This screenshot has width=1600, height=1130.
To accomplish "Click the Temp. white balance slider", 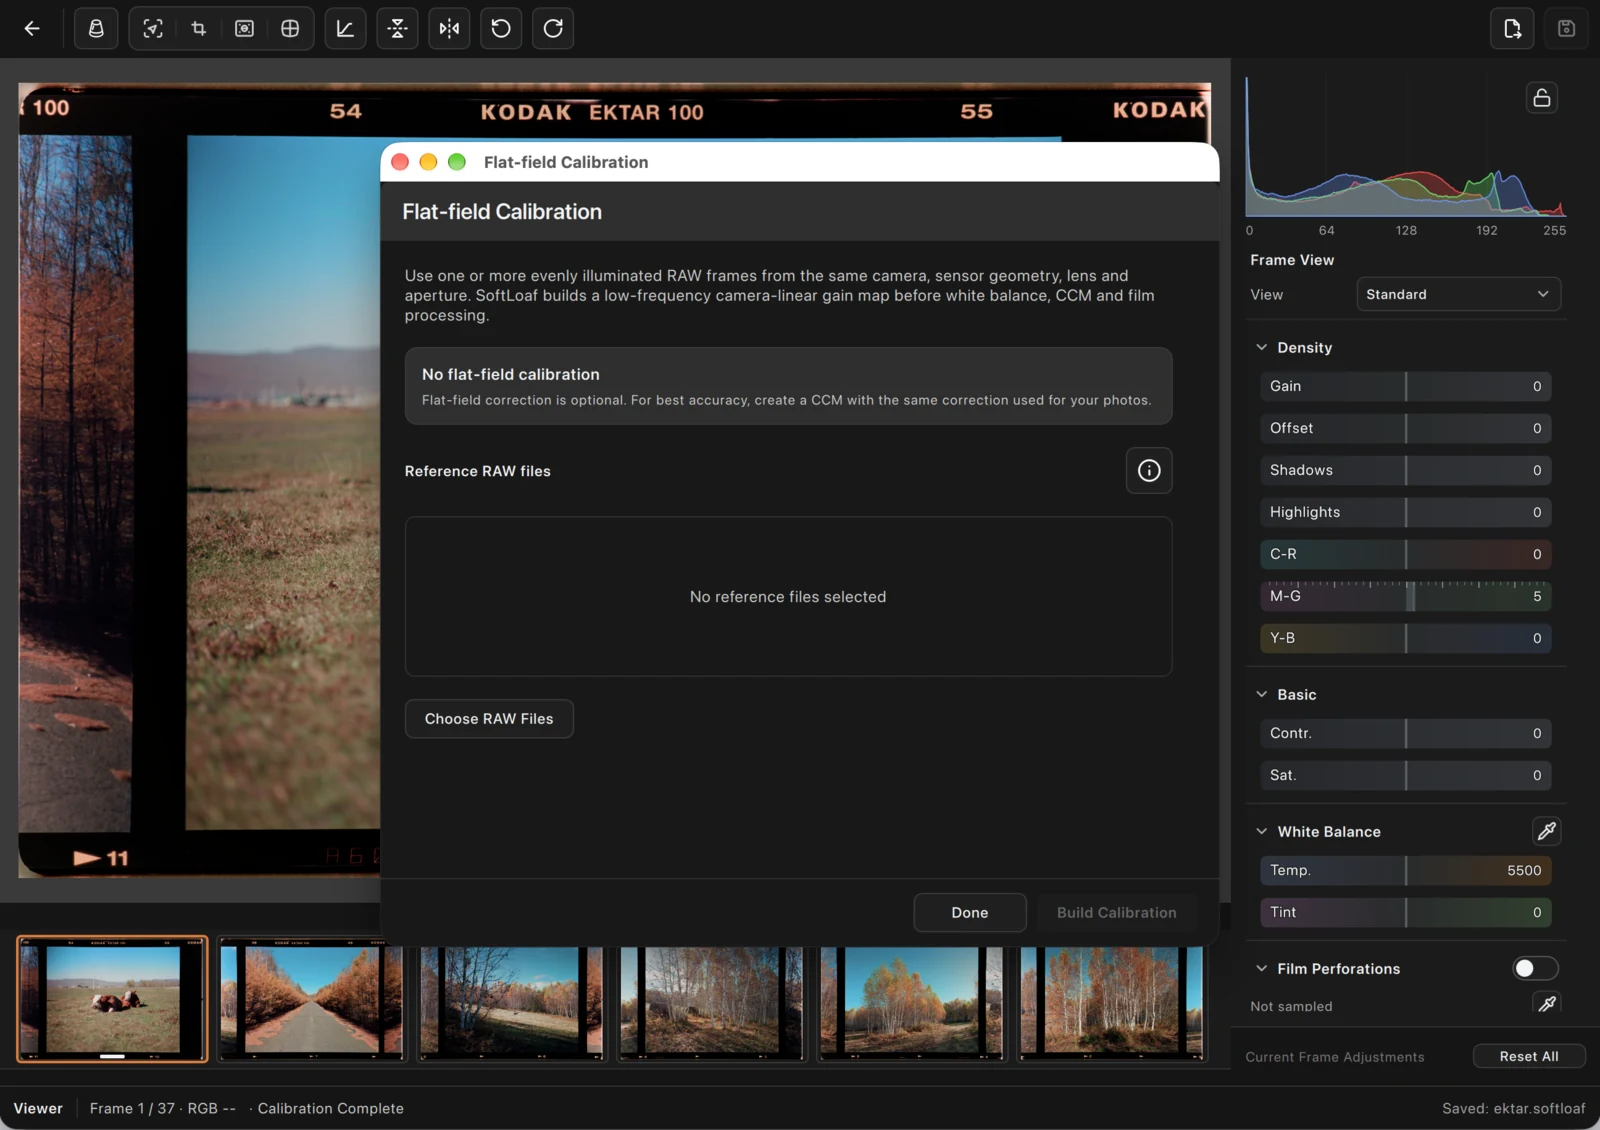I will click(1405, 870).
